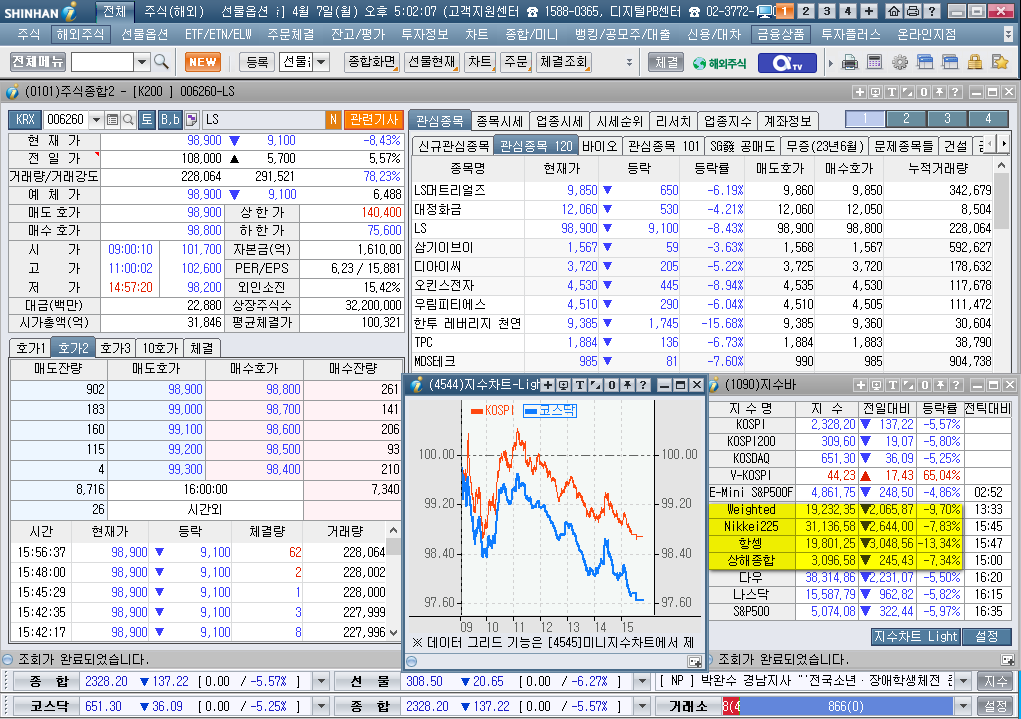Viewport: 1021px width, 719px height.
Task: Toggle KOSPI series in chart legend
Action: 492,410
